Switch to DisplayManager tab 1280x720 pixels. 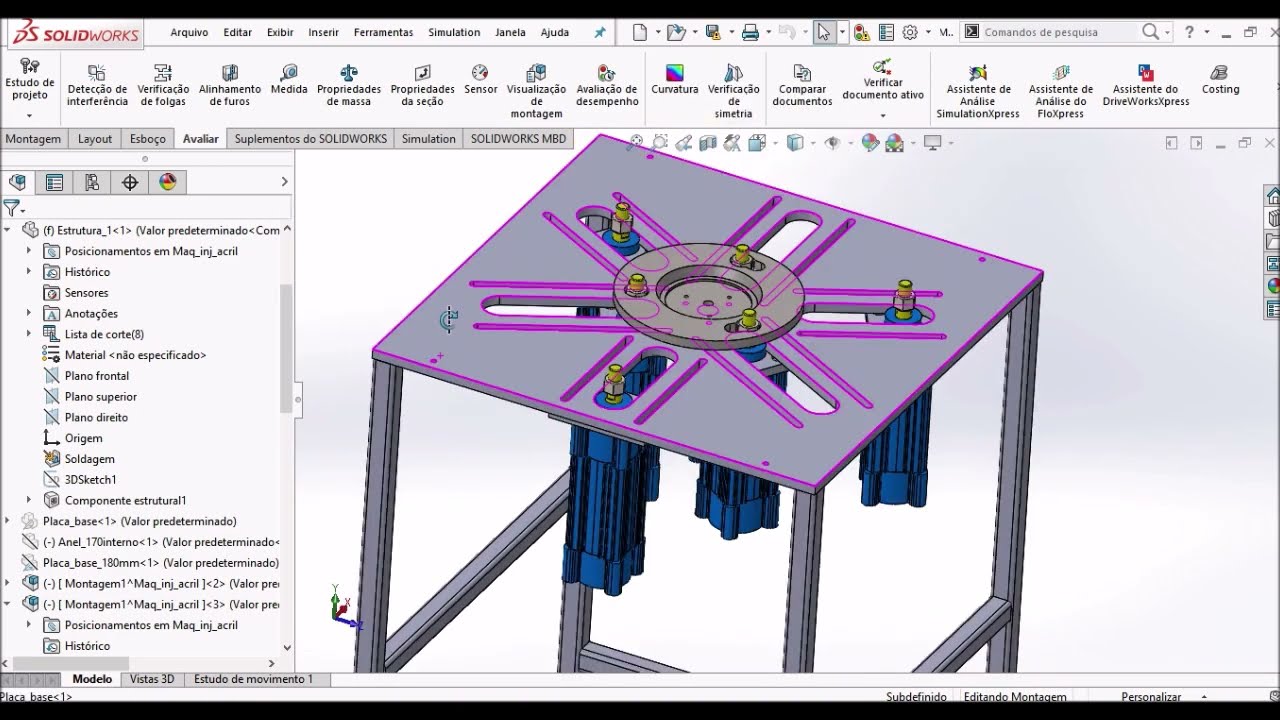pos(168,182)
